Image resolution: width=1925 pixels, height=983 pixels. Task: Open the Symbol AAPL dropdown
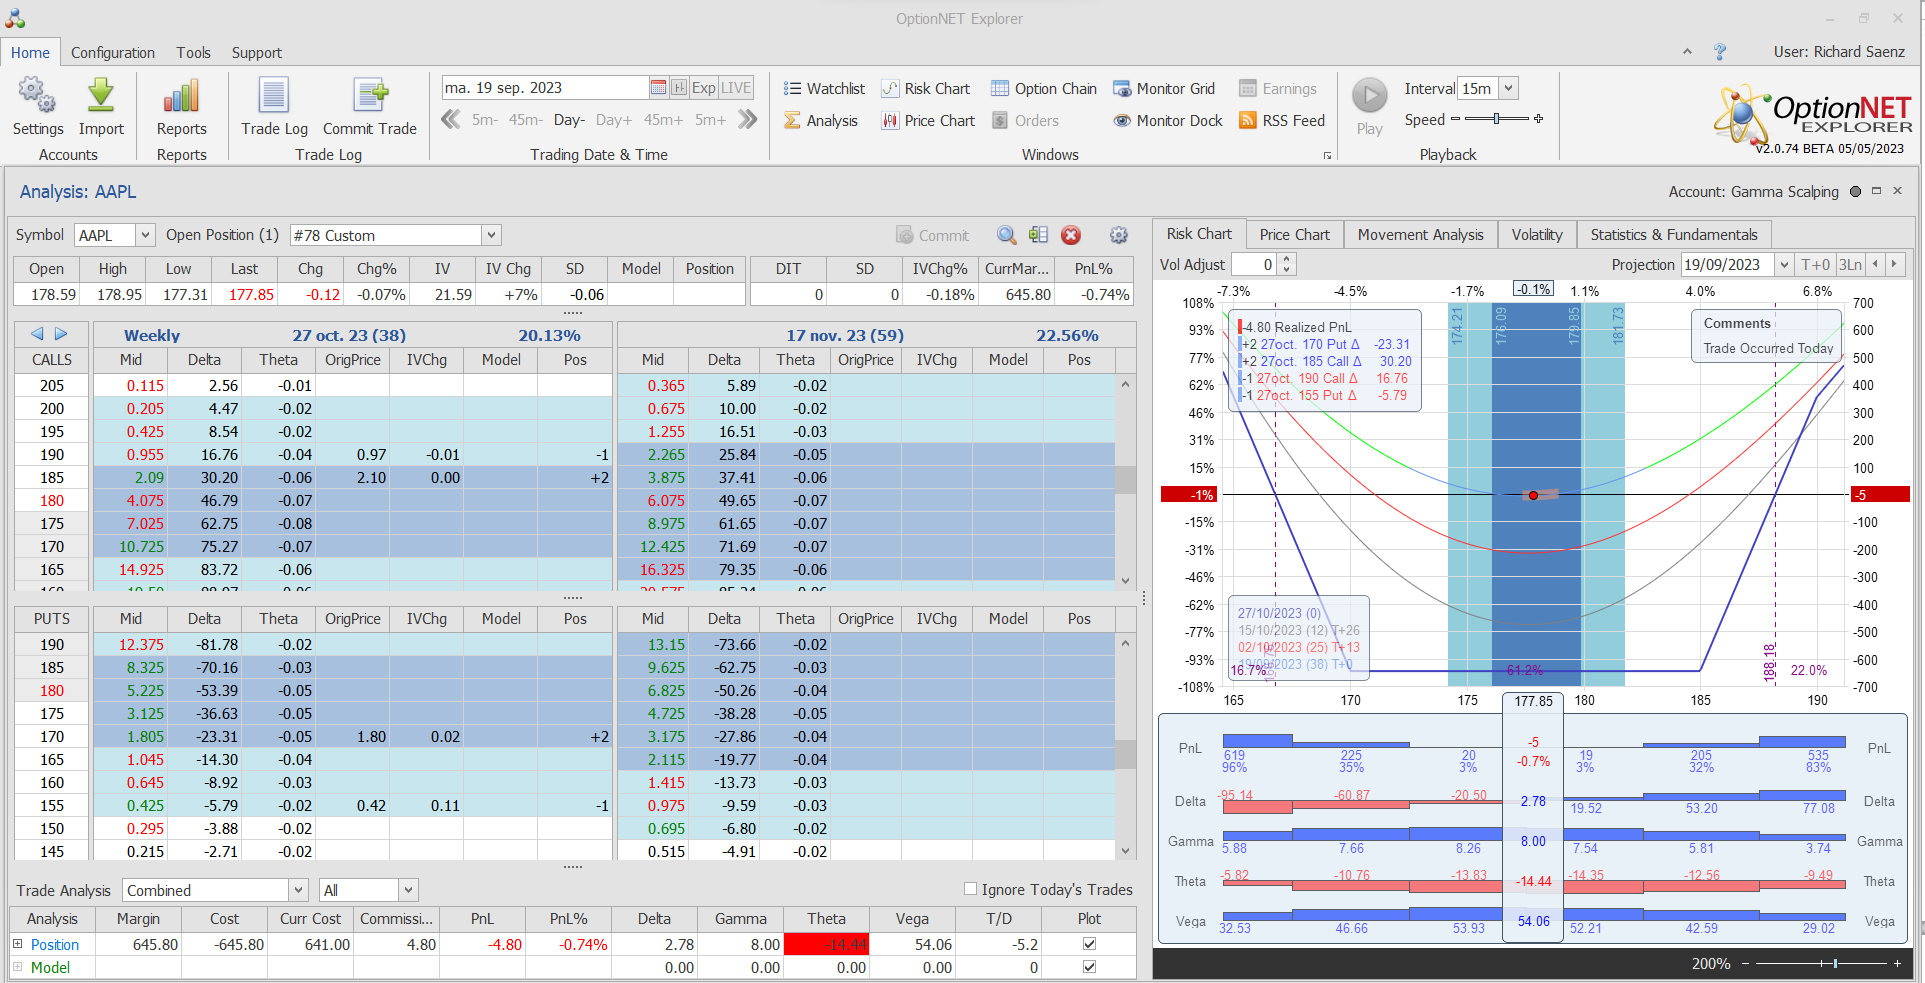pos(145,235)
